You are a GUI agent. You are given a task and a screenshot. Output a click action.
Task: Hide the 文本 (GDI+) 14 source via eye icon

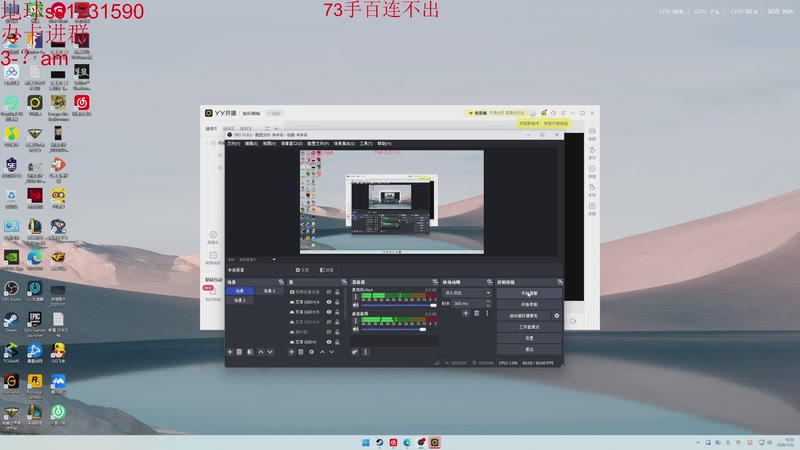coord(329,302)
